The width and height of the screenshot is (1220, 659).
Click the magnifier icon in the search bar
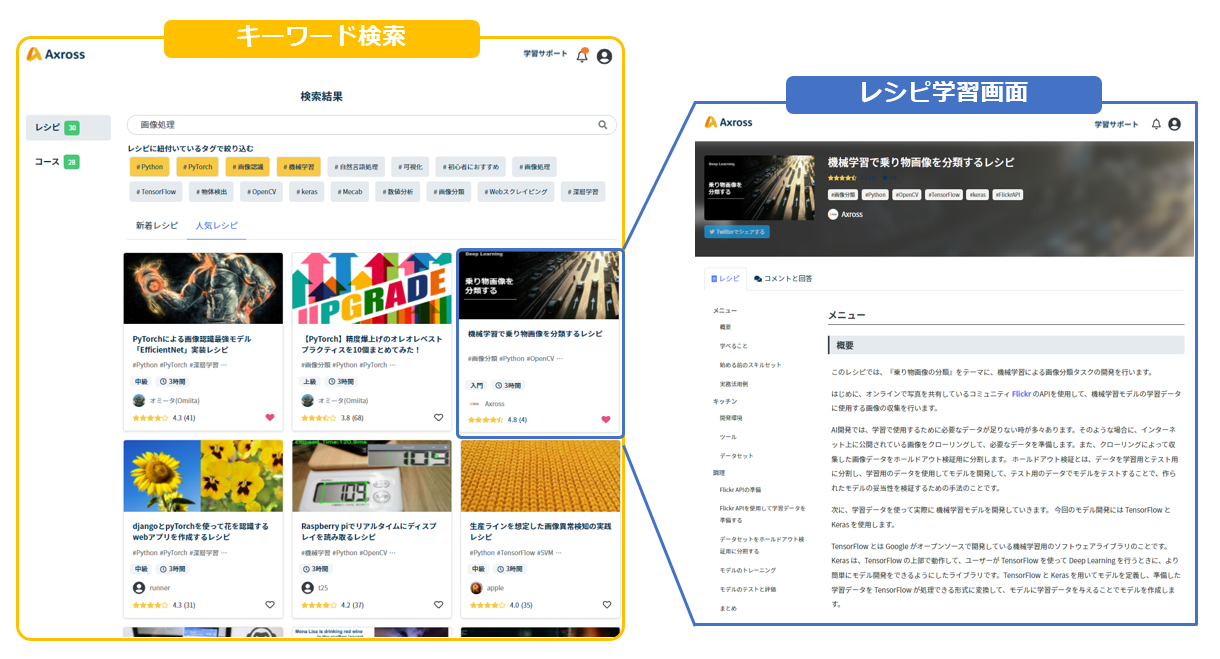[x=602, y=125]
